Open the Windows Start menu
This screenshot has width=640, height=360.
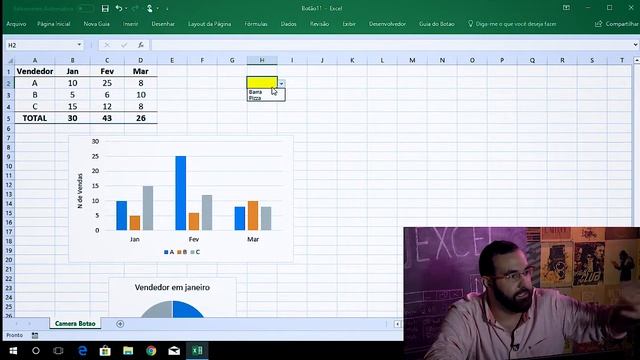pos(13,351)
